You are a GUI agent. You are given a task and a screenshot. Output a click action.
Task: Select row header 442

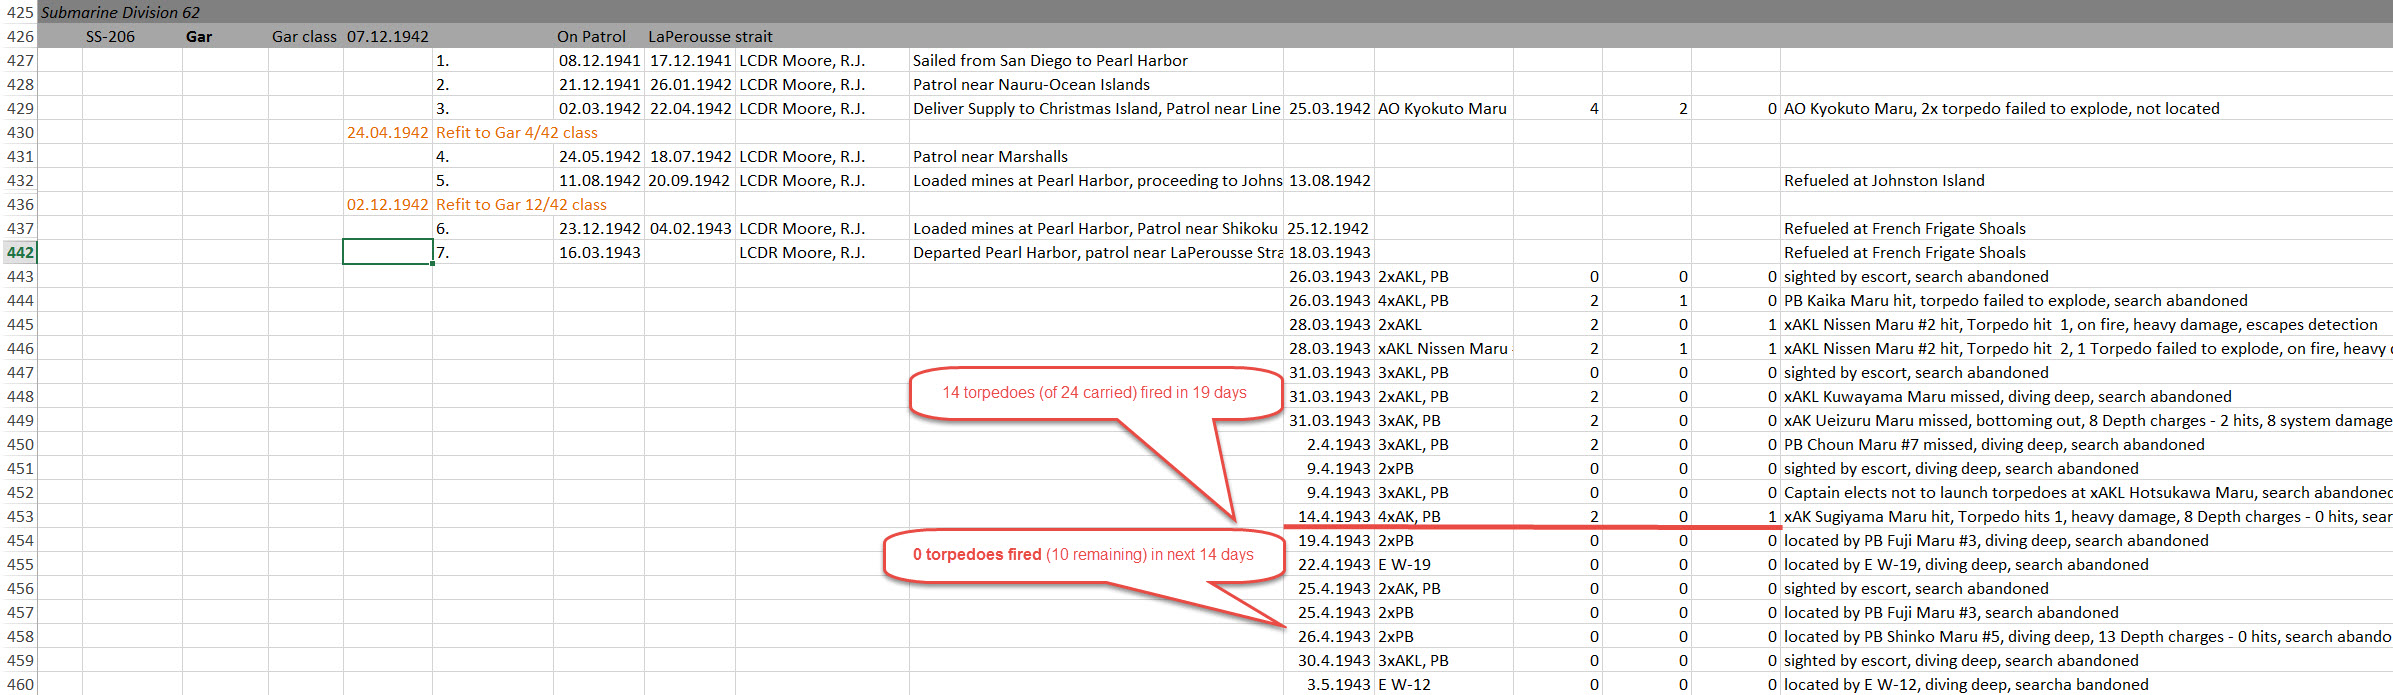coord(19,253)
